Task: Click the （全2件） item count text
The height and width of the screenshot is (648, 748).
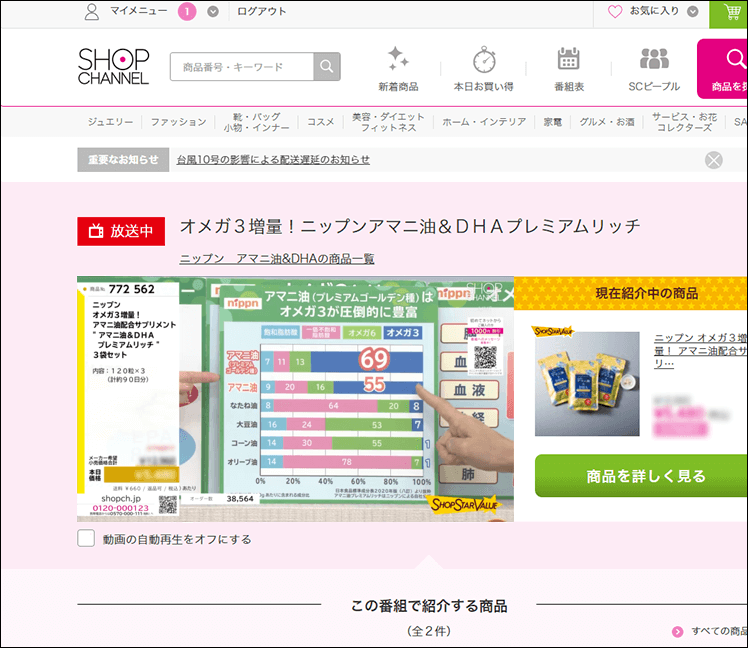Action: tap(429, 631)
